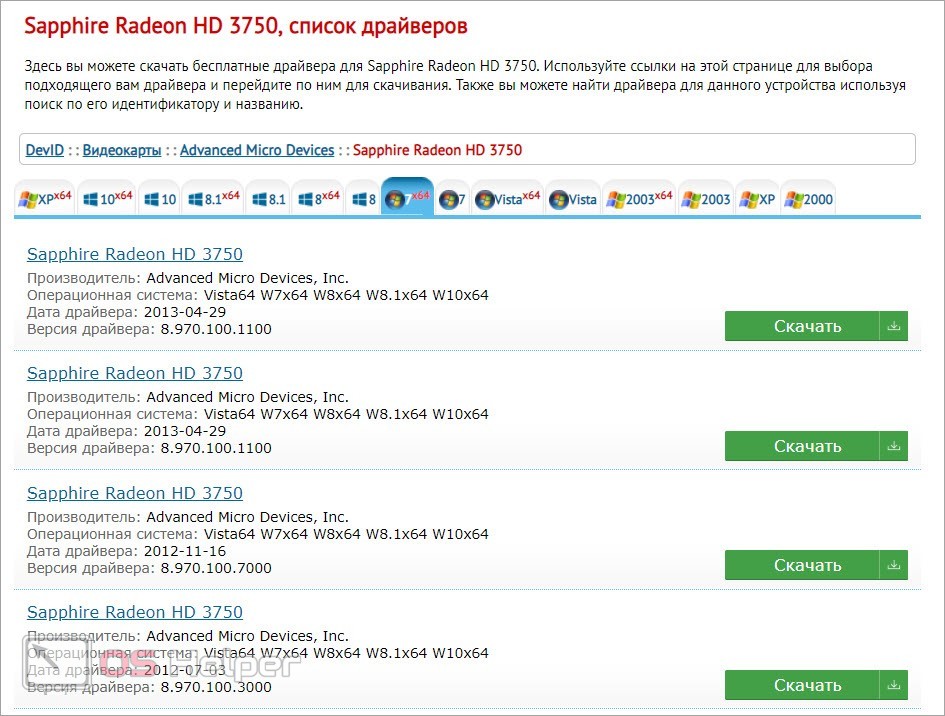945x716 pixels.
Task: Switch to Server 2003 x64 tab
Action: (x=639, y=198)
